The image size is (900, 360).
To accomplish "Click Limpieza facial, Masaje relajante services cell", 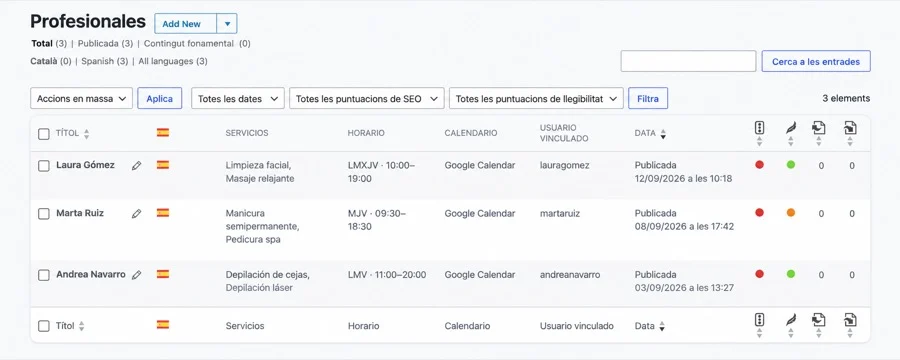I will 260,172.
